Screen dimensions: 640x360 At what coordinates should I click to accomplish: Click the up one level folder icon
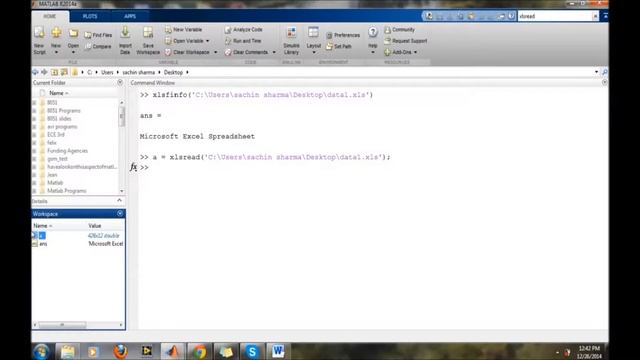pyautogui.click(x=54, y=72)
